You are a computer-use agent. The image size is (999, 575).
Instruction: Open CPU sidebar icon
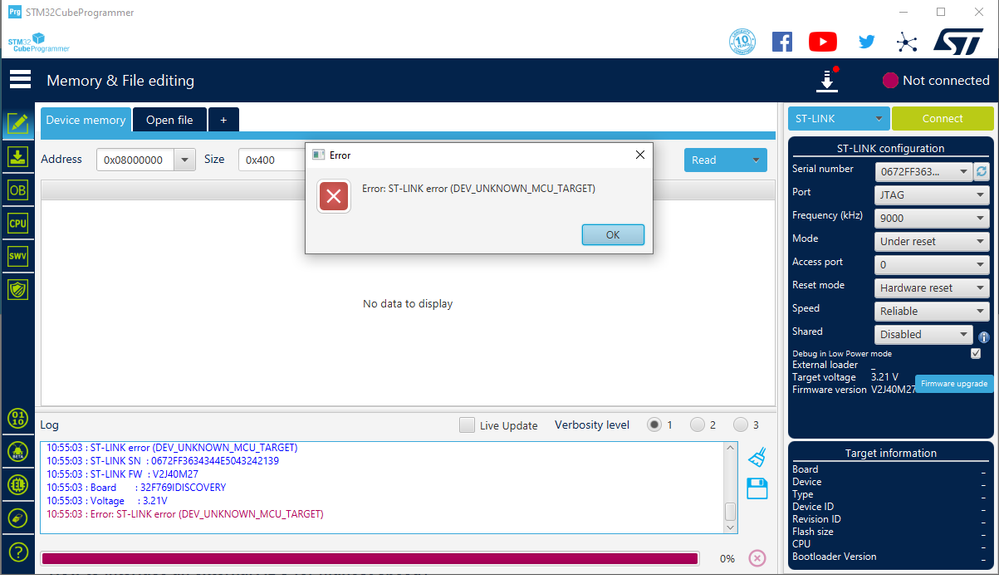pyautogui.click(x=18, y=223)
